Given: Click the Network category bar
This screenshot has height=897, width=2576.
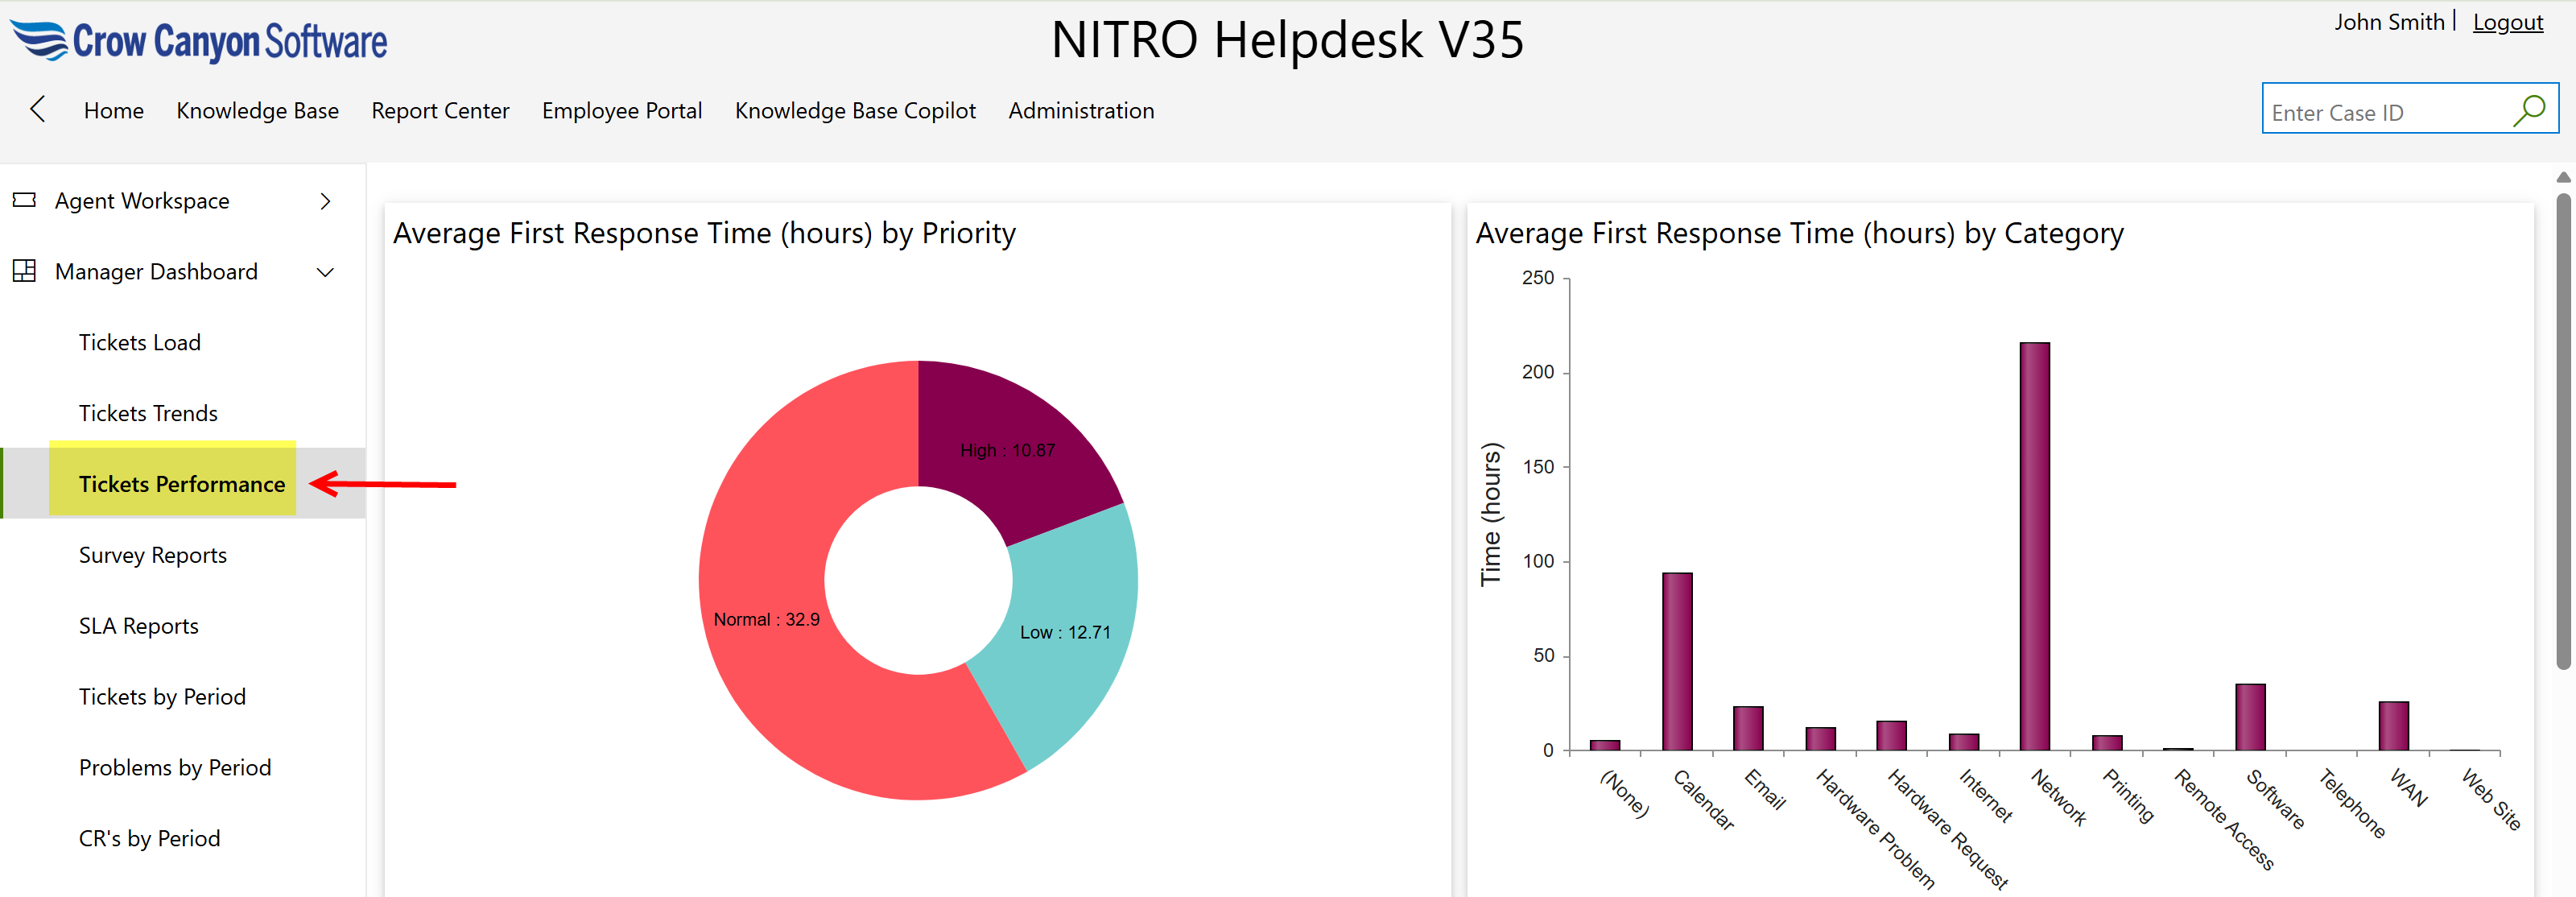Looking at the screenshot, I should tap(2034, 545).
